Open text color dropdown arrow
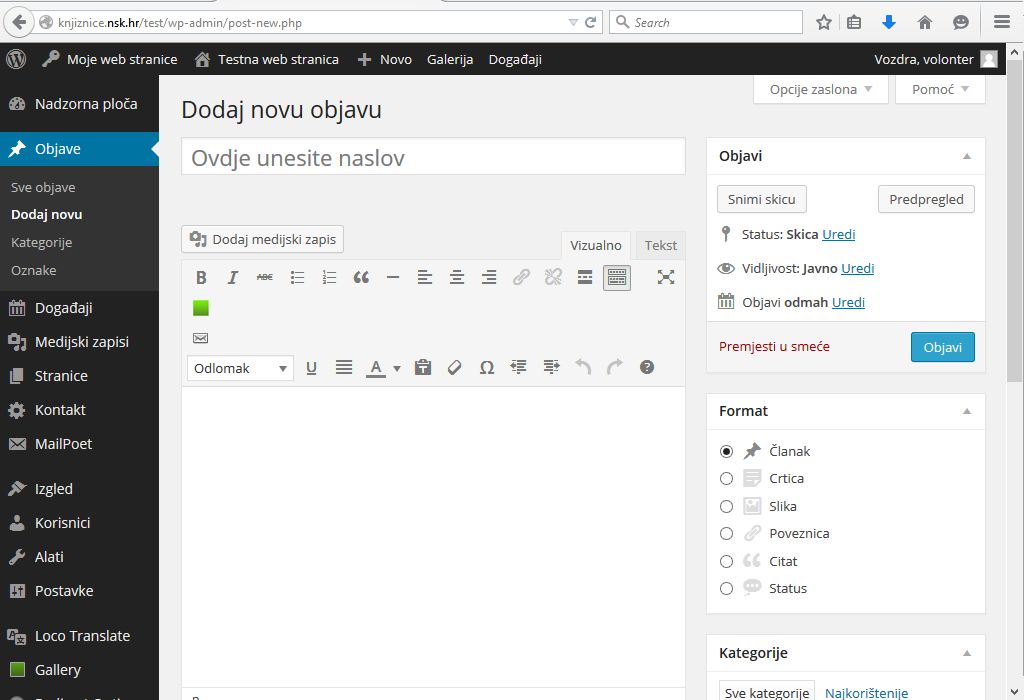This screenshot has width=1024, height=700. pyautogui.click(x=396, y=368)
